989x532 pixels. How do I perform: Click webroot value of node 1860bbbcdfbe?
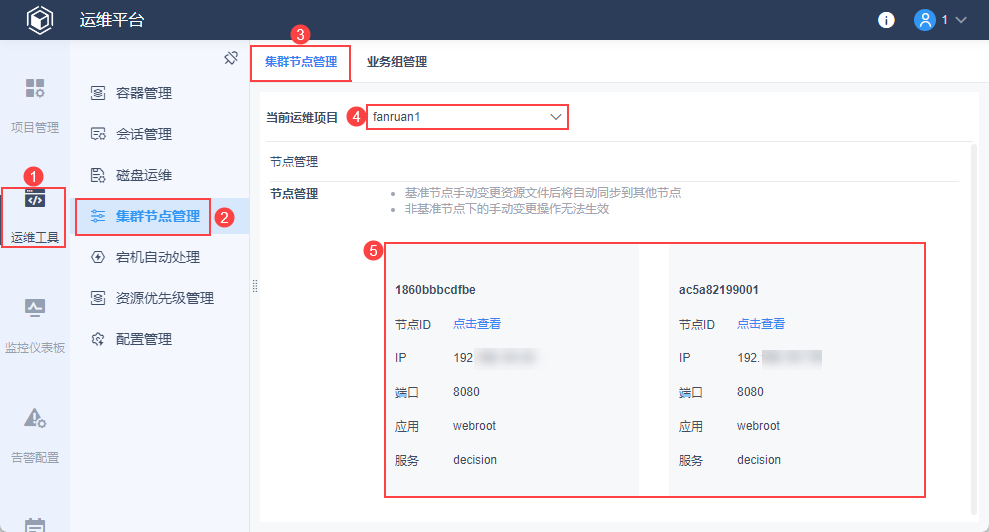pos(474,426)
